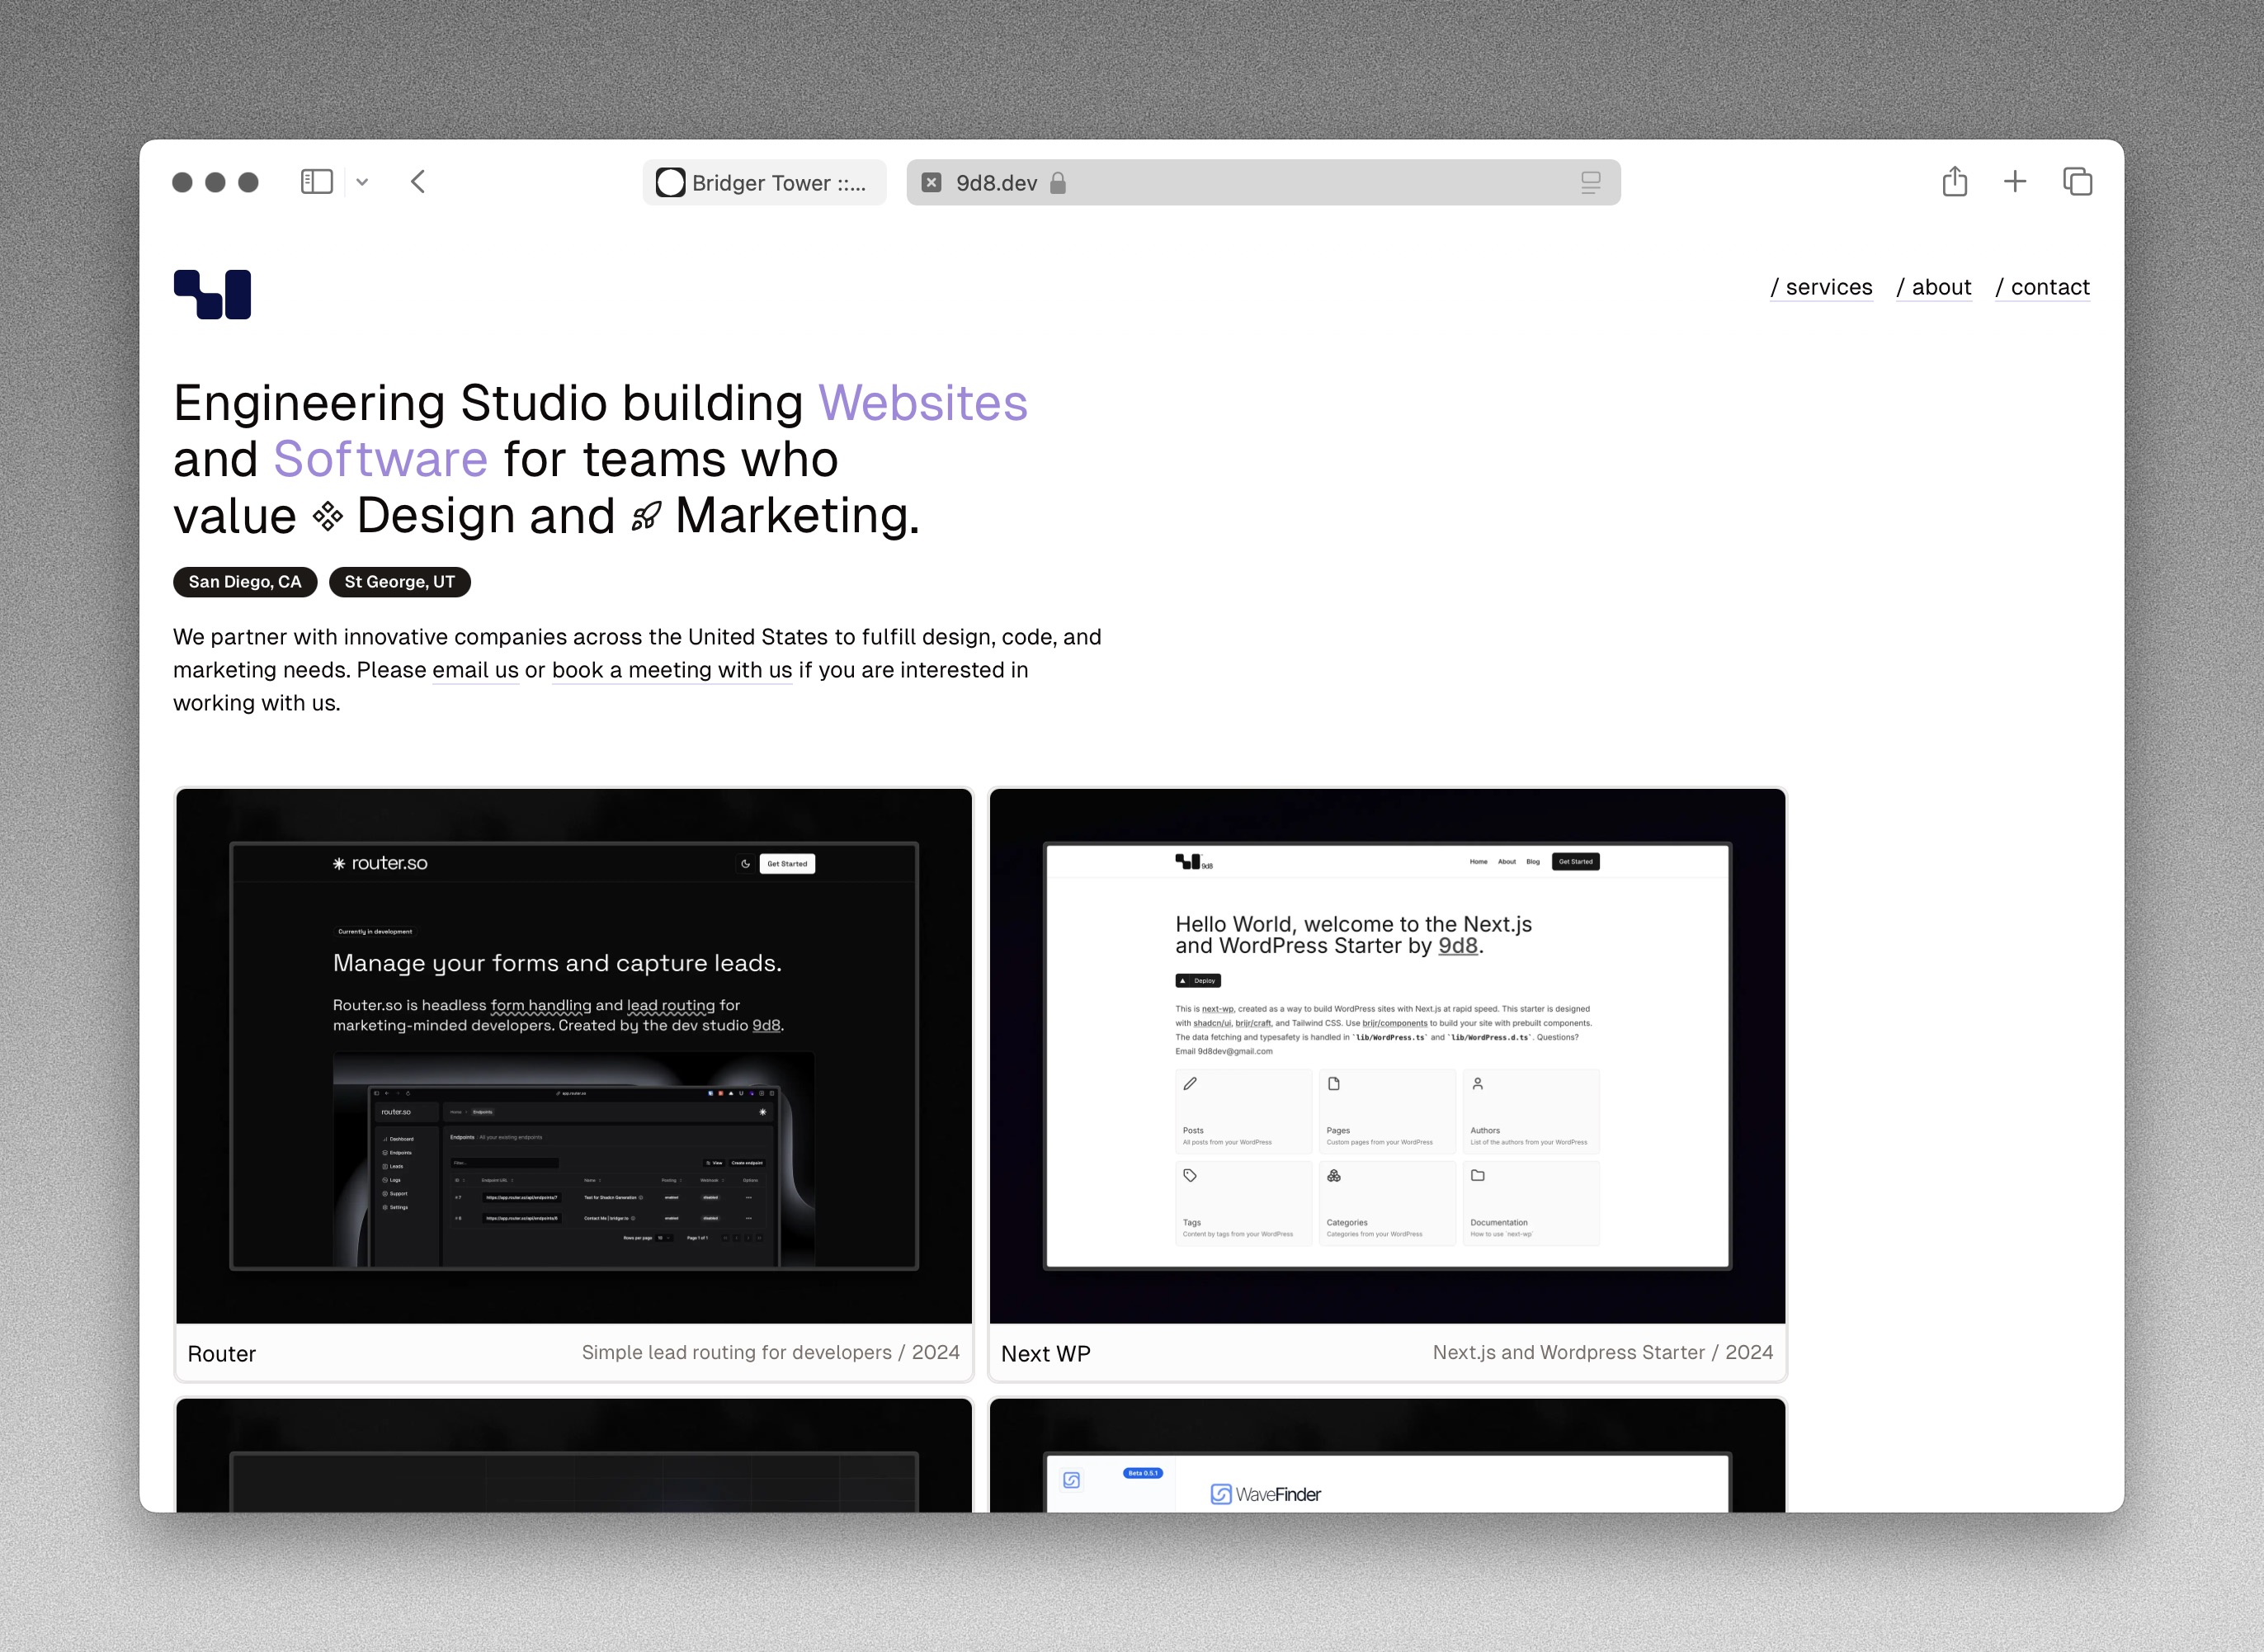The width and height of the screenshot is (2264, 1652).
Task: Open the share sheet icon
Action: 1954,181
